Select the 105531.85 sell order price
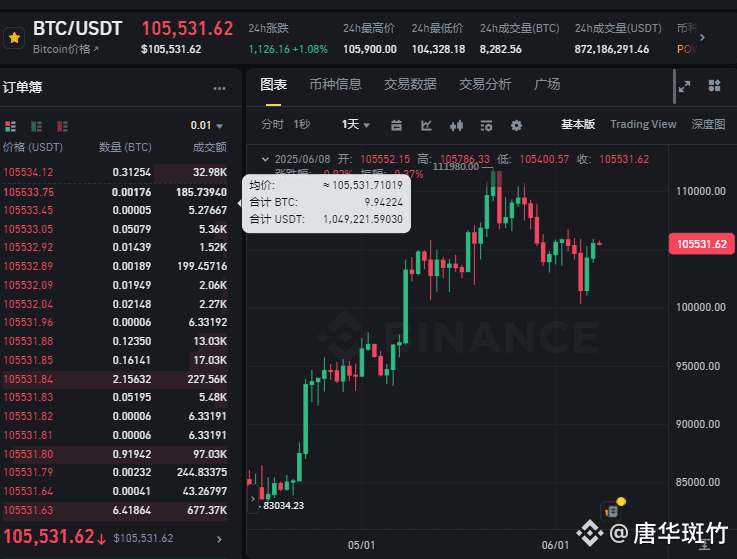The width and height of the screenshot is (737, 559). point(28,361)
